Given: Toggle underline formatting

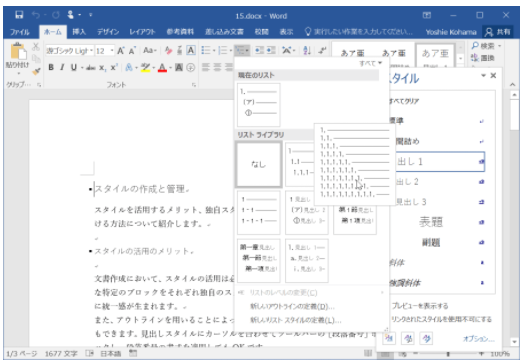Looking at the screenshot, I should 73,67.
